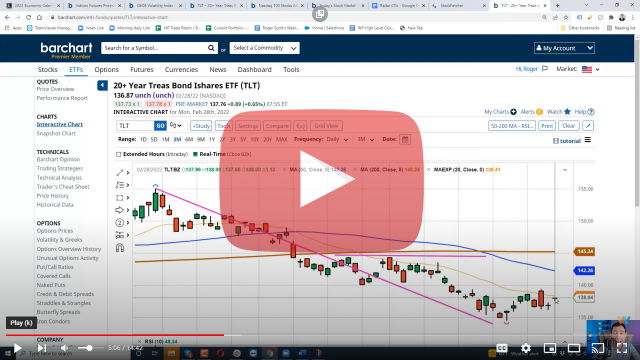
Task: Start the video with the large play button
Action: pyautogui.click(x=321, y=180)
